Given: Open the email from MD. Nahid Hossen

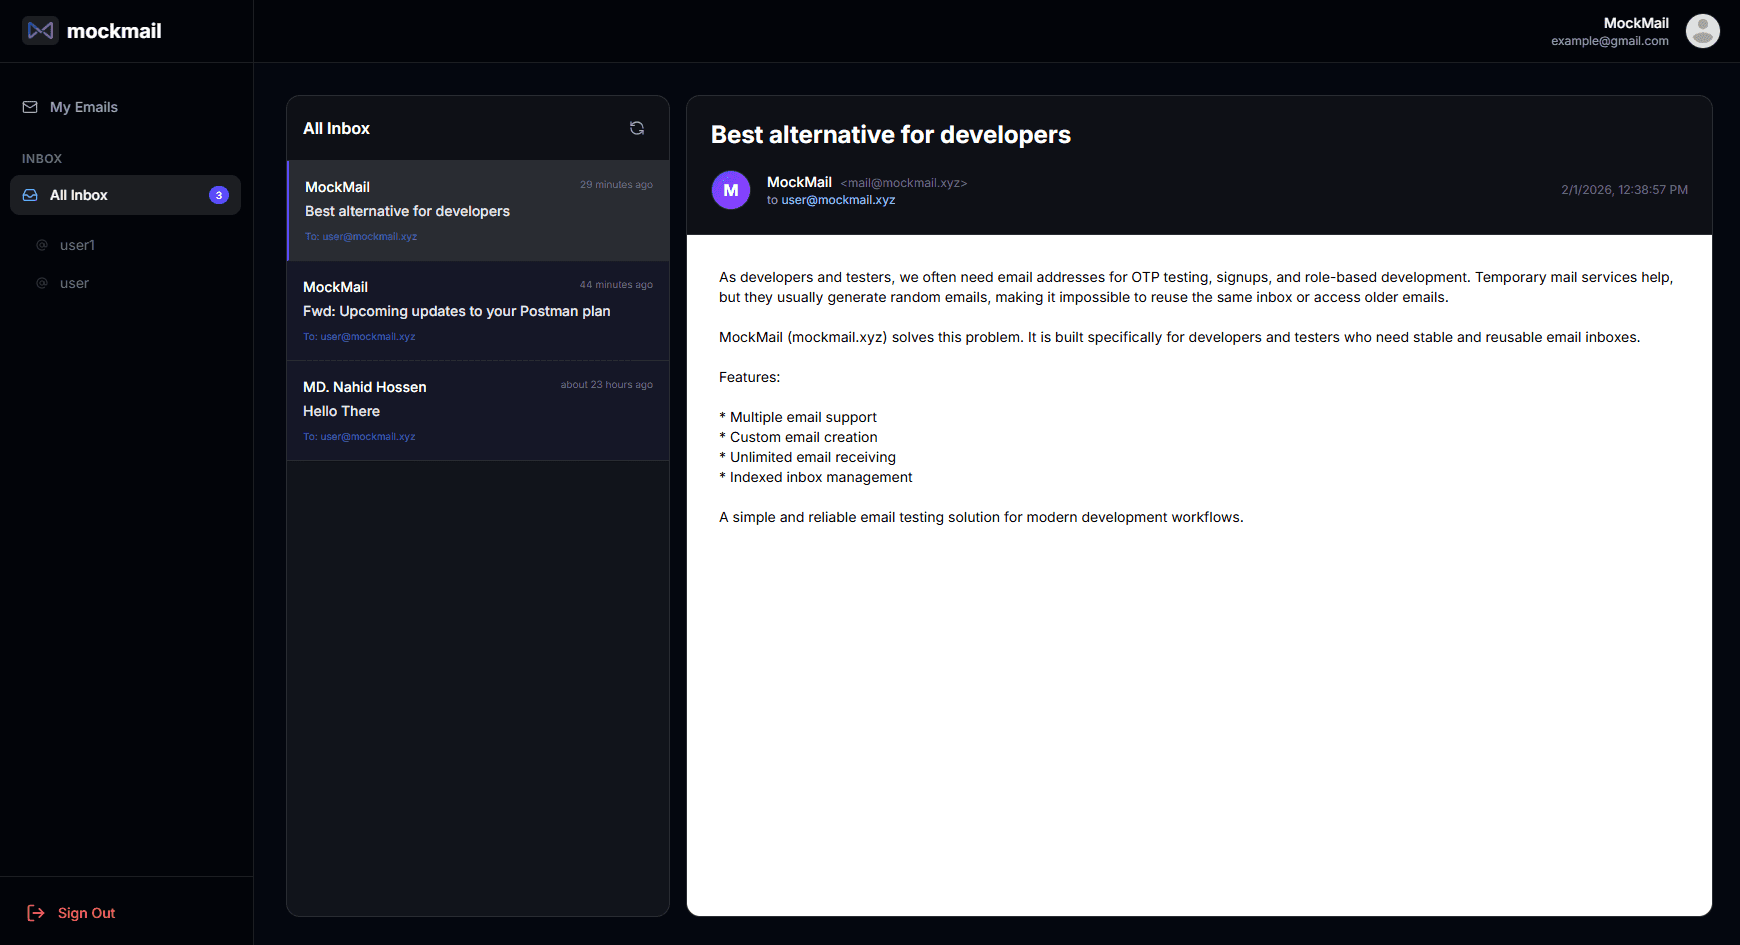Looking at the screenshot, I should [477, 411].
